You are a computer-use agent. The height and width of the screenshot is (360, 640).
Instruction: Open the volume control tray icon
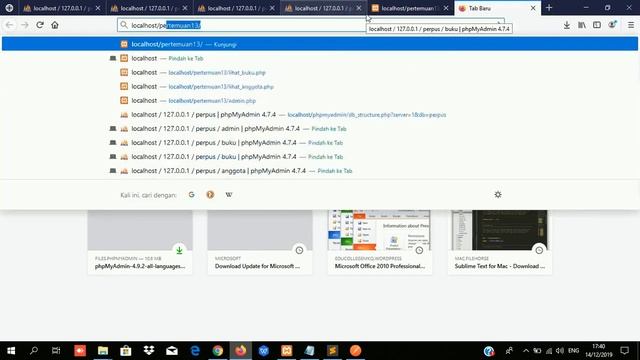560,351
